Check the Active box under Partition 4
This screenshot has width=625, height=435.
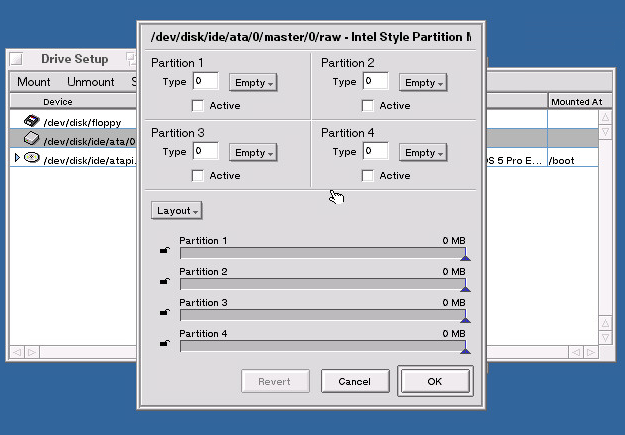368,175
